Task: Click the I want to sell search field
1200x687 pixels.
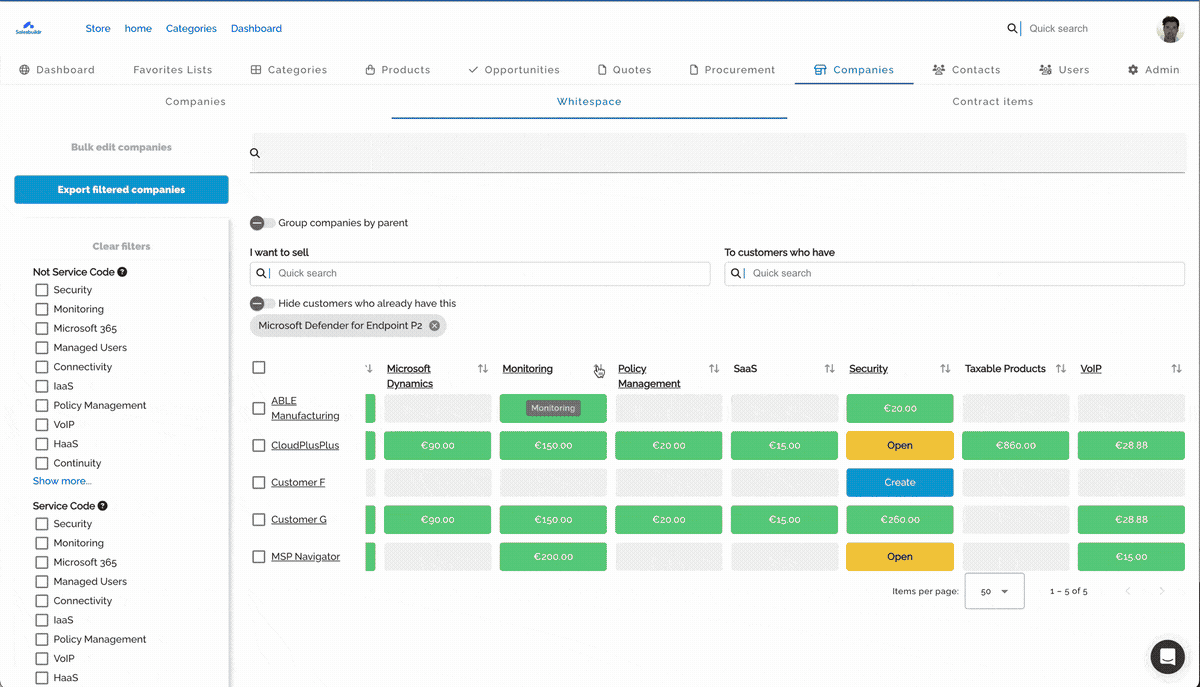Action: (480, 273)
